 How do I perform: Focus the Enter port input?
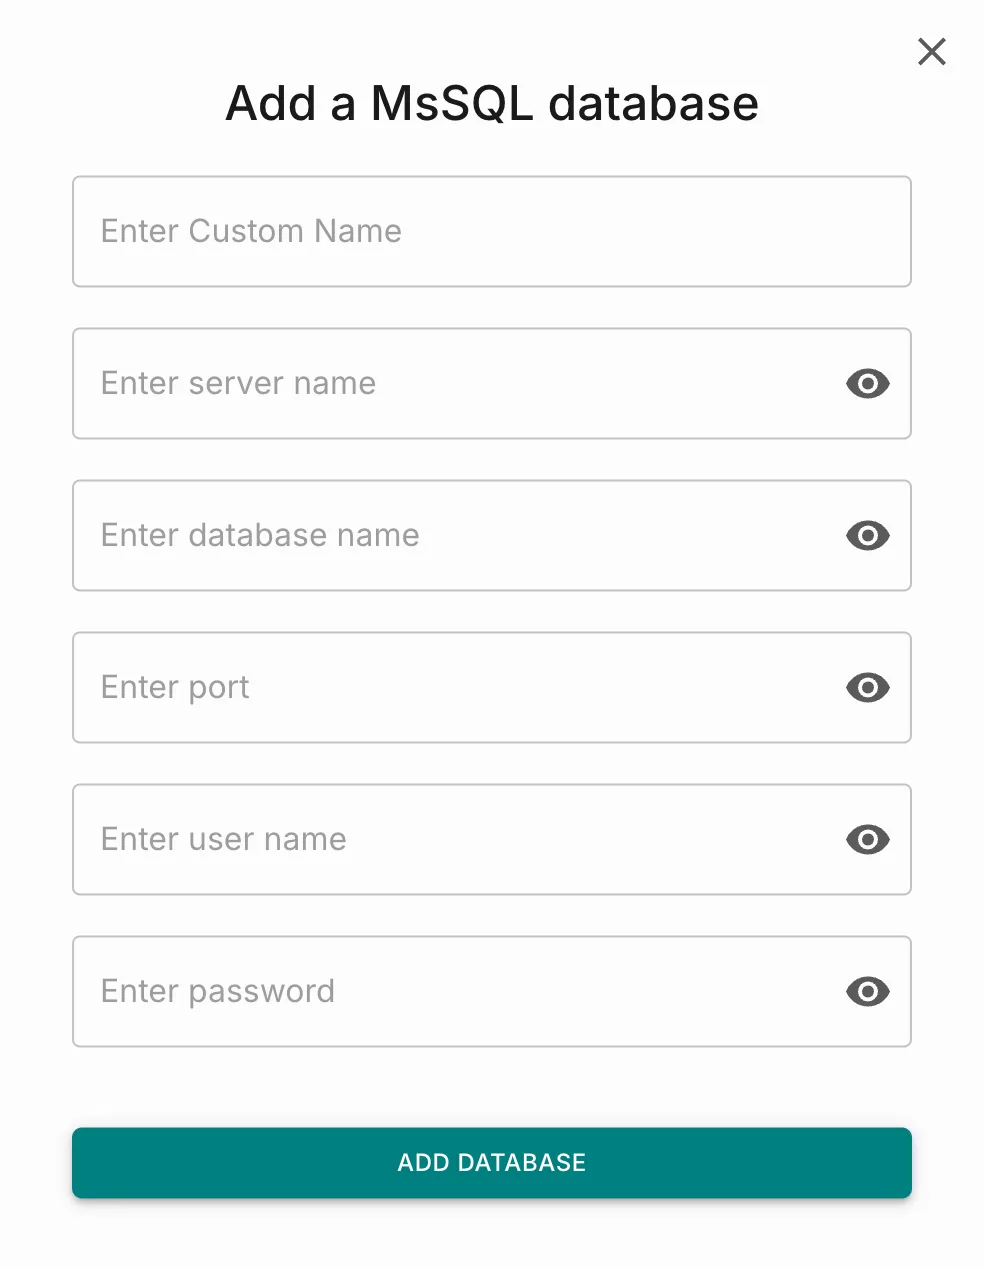point(492,688)
